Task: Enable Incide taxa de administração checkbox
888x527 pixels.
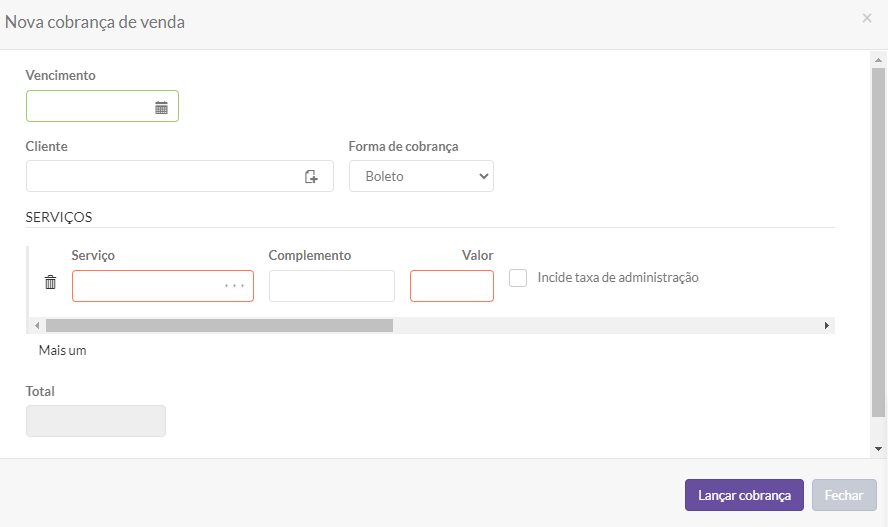Action: coord(518,278)
